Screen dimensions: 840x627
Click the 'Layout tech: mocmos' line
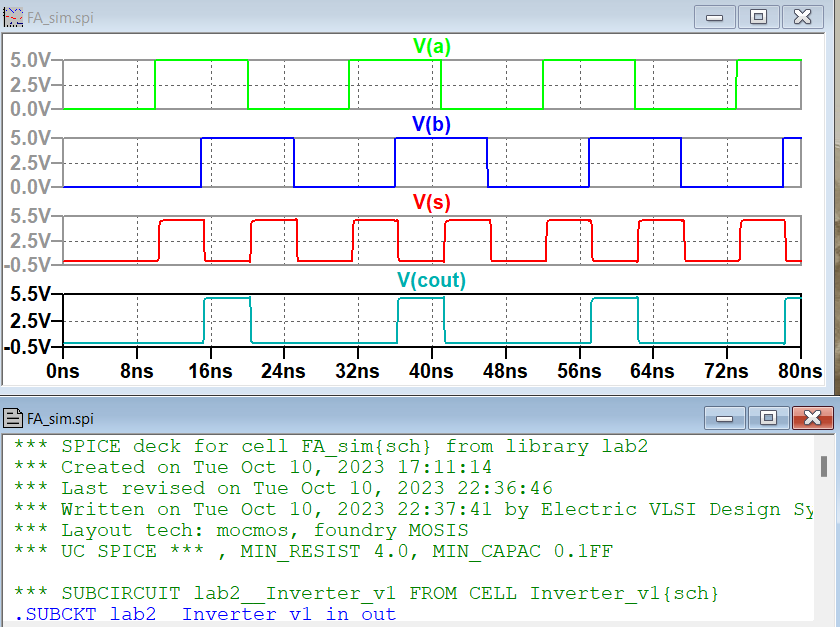(241, 530)
